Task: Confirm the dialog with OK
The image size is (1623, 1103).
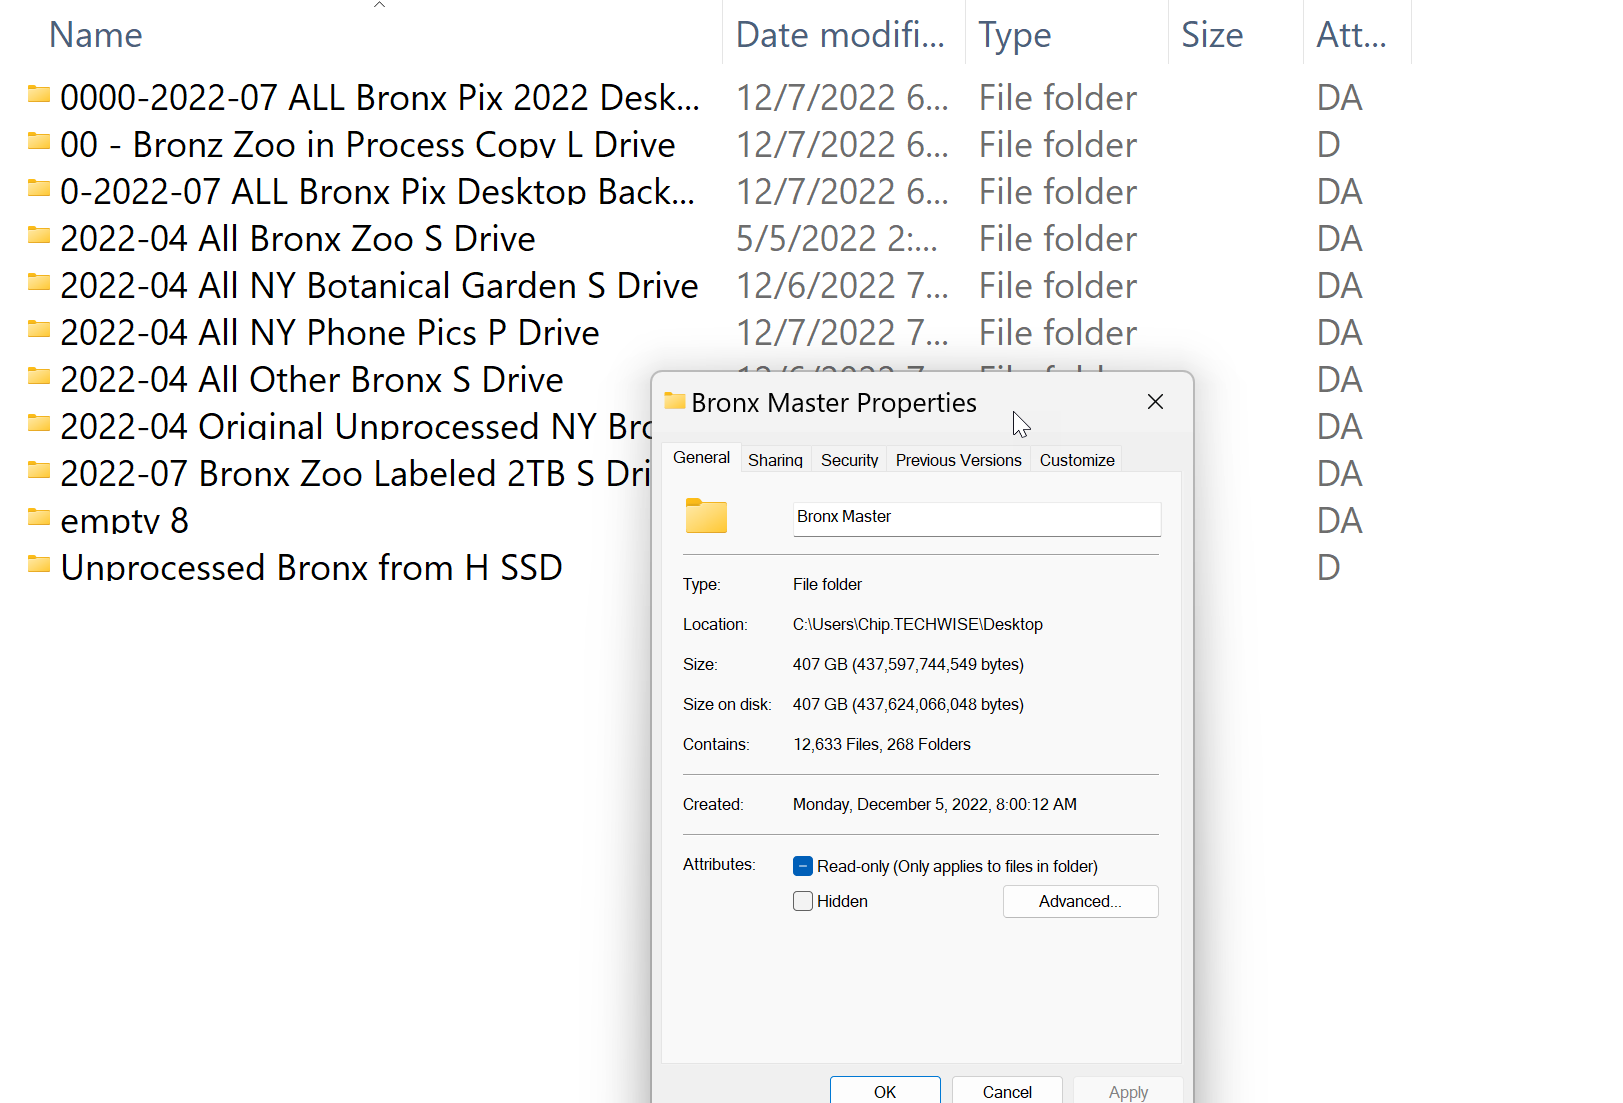Action: (x=885, y=1091)
